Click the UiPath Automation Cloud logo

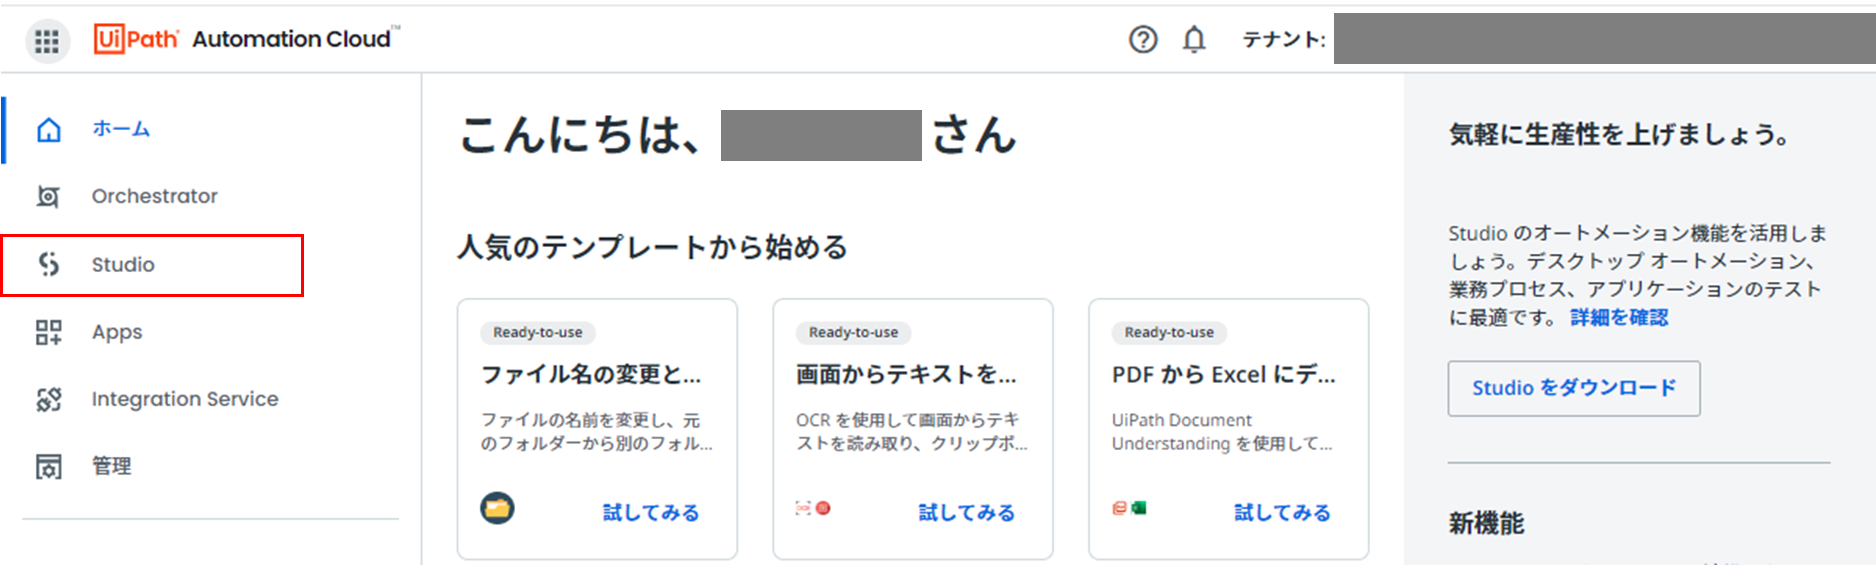[246, 39]
